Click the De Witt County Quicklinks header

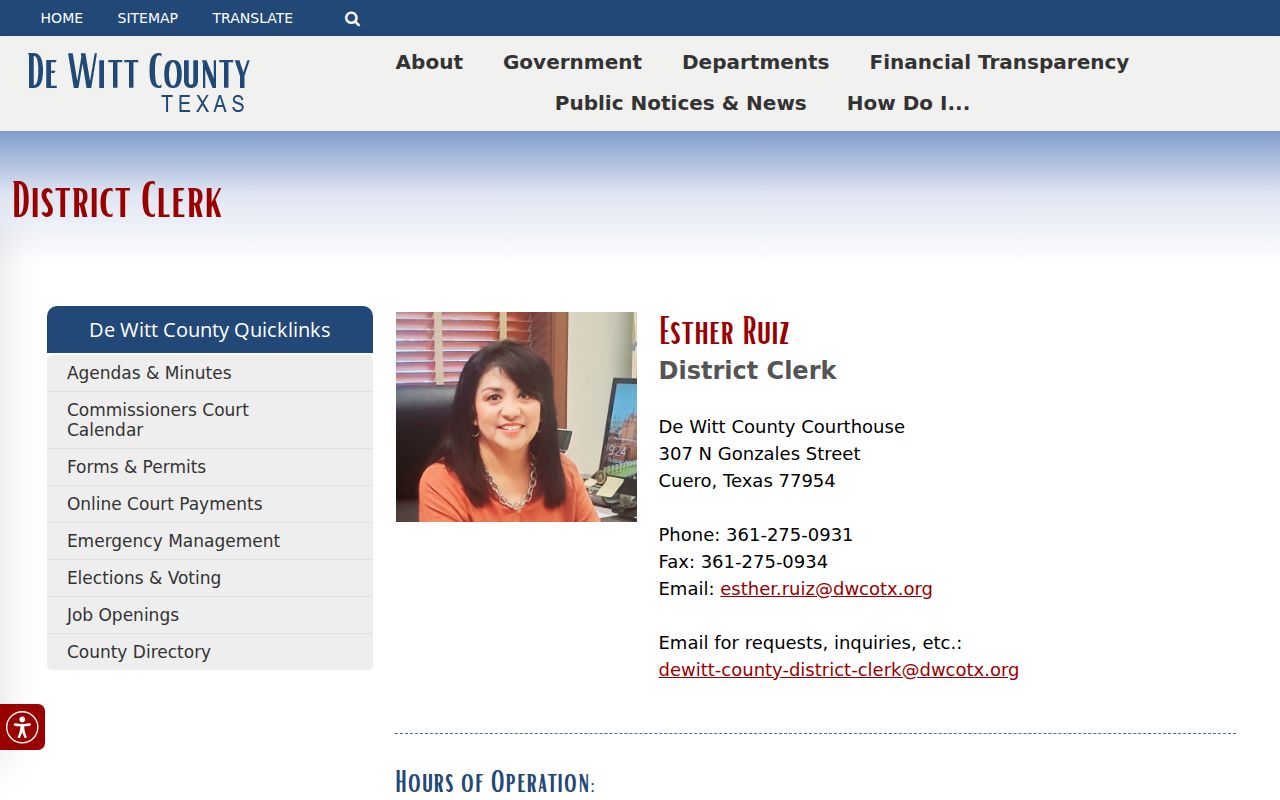click(210, 330)
